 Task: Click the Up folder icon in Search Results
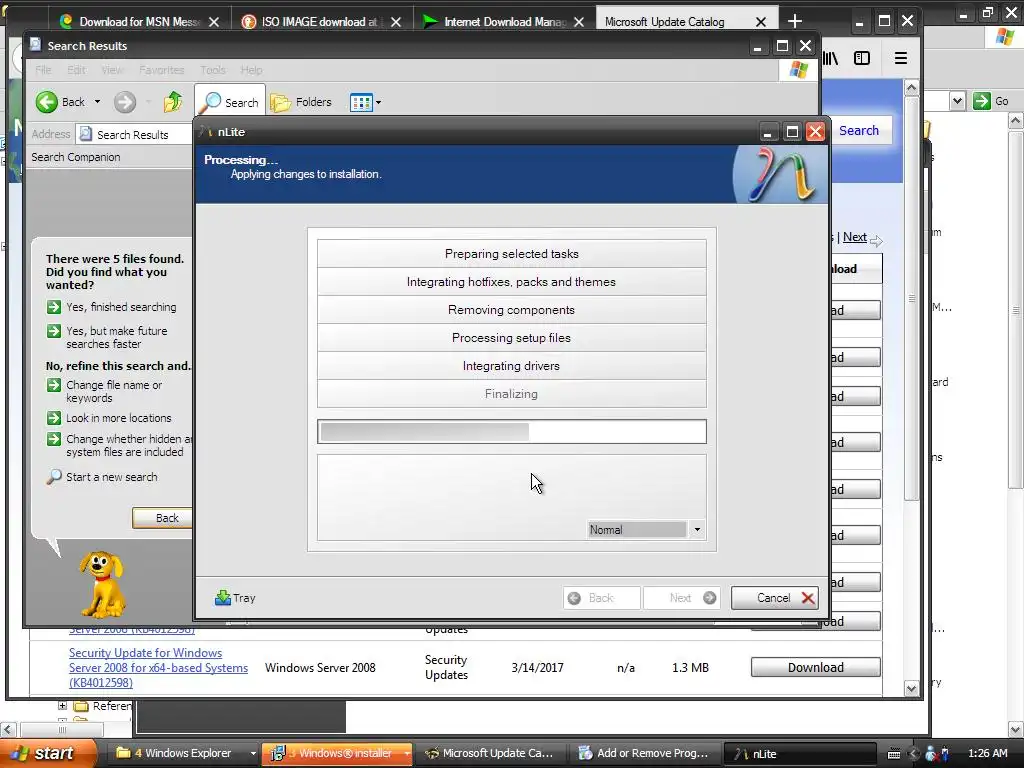173,102
